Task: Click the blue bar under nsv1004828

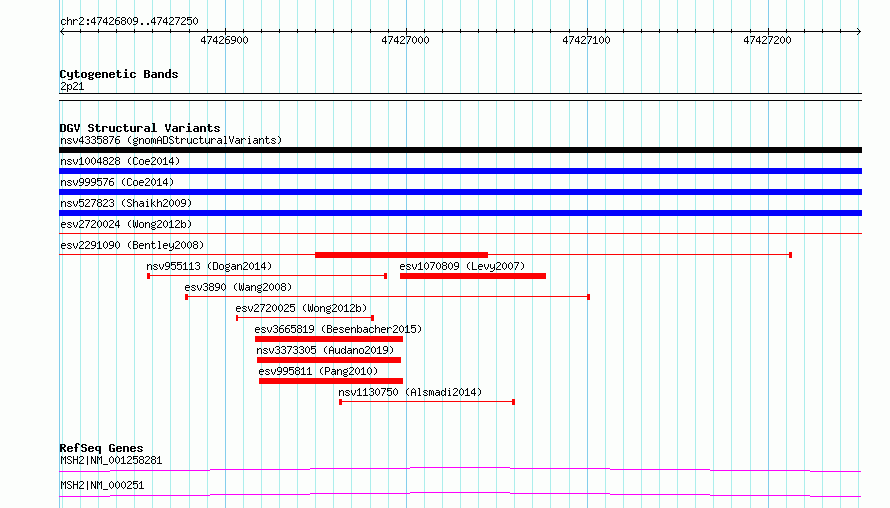Action: (460, 171)
